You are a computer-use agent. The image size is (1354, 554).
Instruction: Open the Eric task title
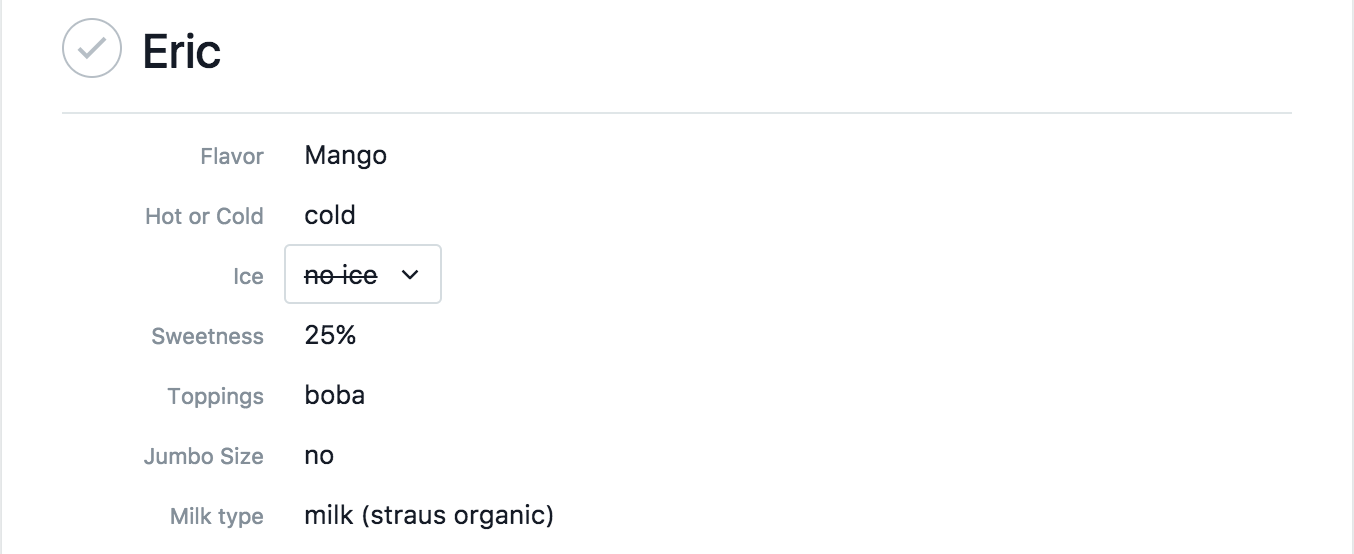point(182,50)
